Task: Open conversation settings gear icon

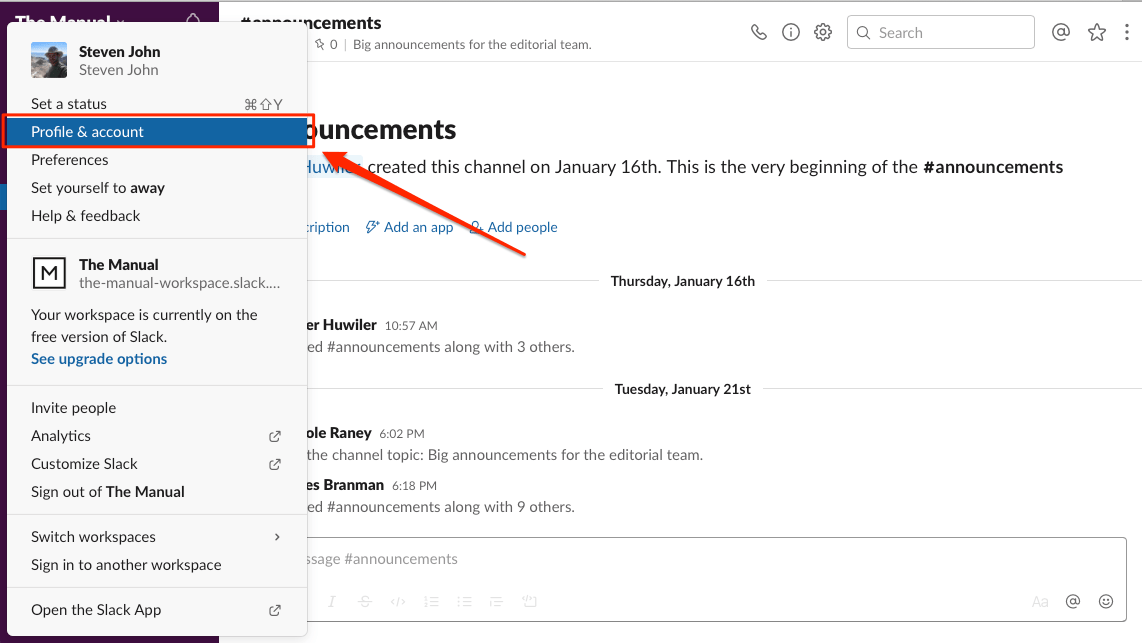Action: pos(823,32)
